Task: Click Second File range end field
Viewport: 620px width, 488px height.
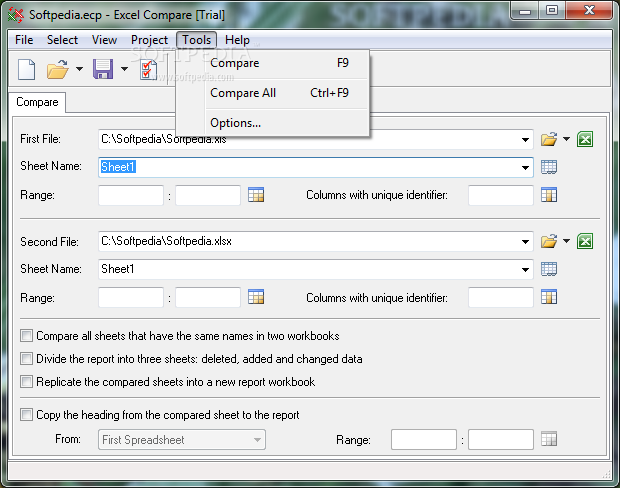Action: tap(208, 297)
